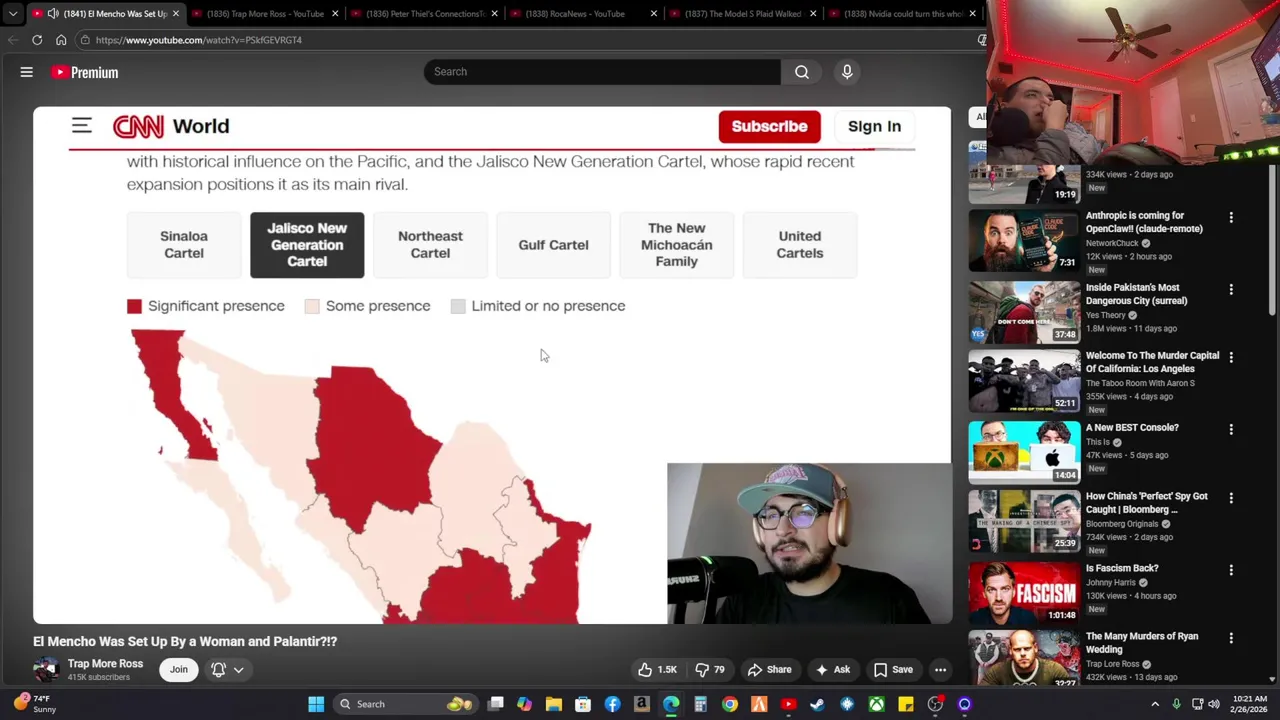This screenshot has height=720, width=1280.
Task: Click the All filter chip in sidebar
Action: pyautogui.click(x=979, y=117)
